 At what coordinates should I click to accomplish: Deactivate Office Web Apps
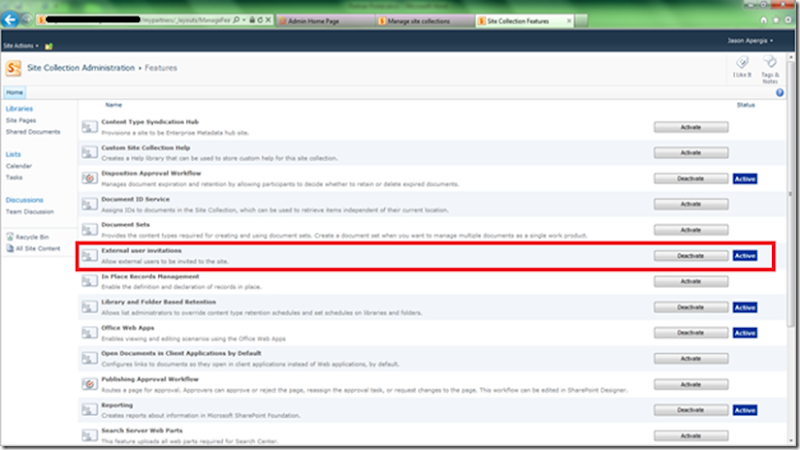click(x=691, y=333)
